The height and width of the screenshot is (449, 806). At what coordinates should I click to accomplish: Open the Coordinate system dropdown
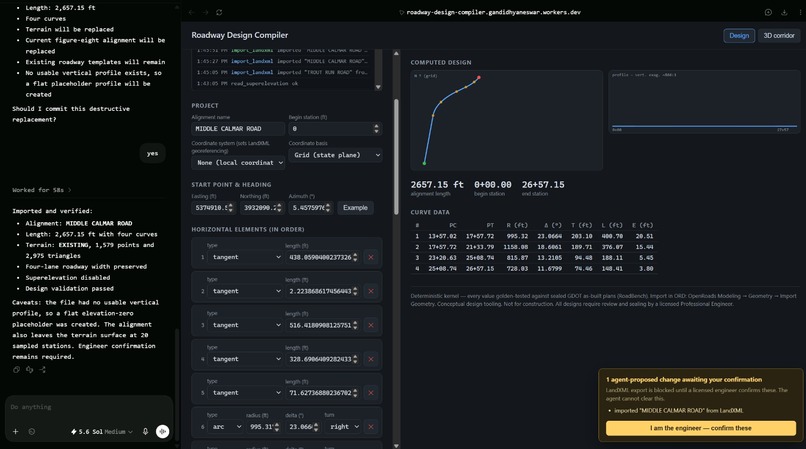click(x=239, y=163)
